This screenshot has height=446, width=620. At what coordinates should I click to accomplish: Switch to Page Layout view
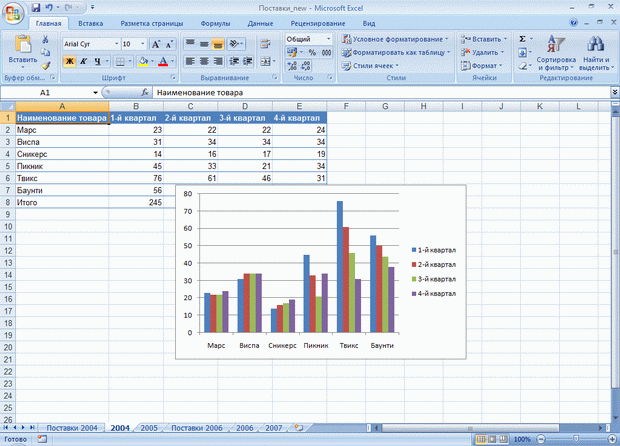pyautogui.click(x=492, y=439)
